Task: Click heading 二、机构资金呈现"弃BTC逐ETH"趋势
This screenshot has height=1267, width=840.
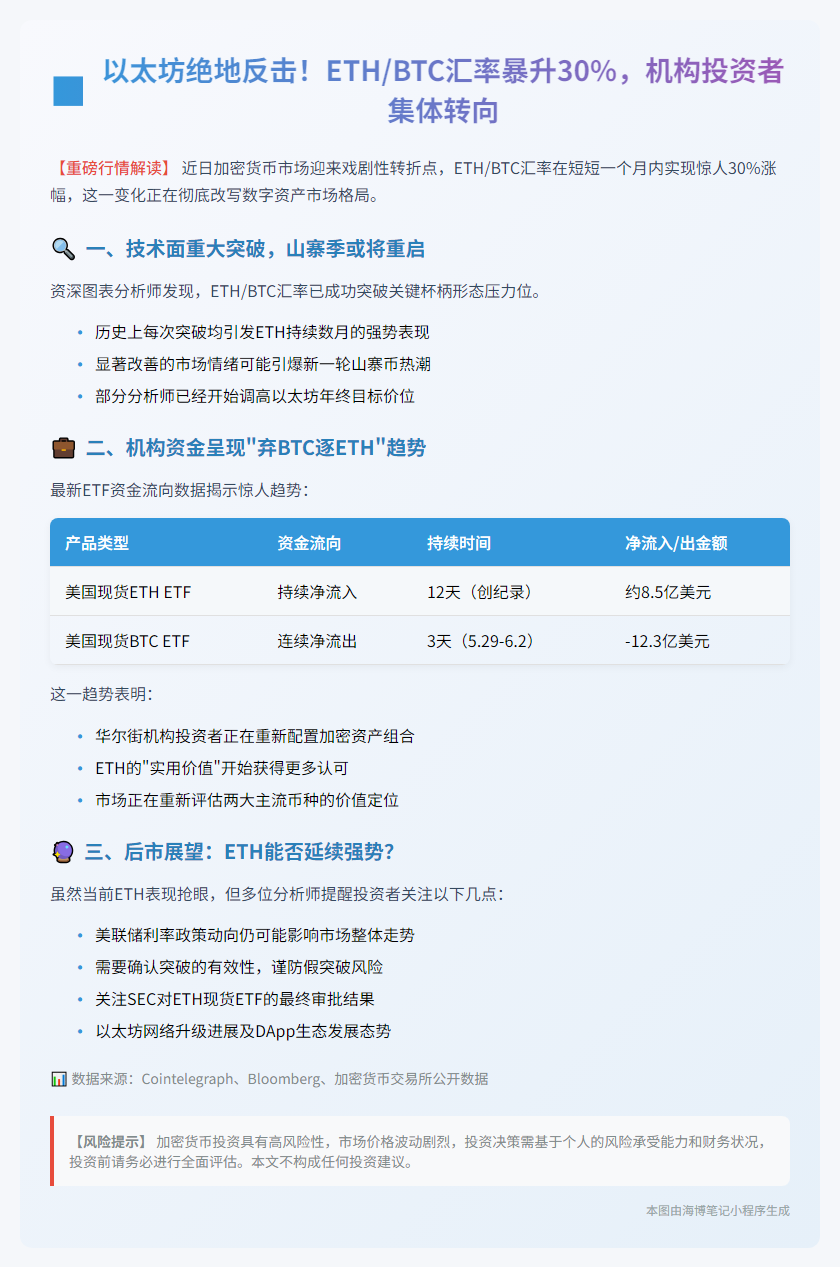Action: tap(257, 448)
